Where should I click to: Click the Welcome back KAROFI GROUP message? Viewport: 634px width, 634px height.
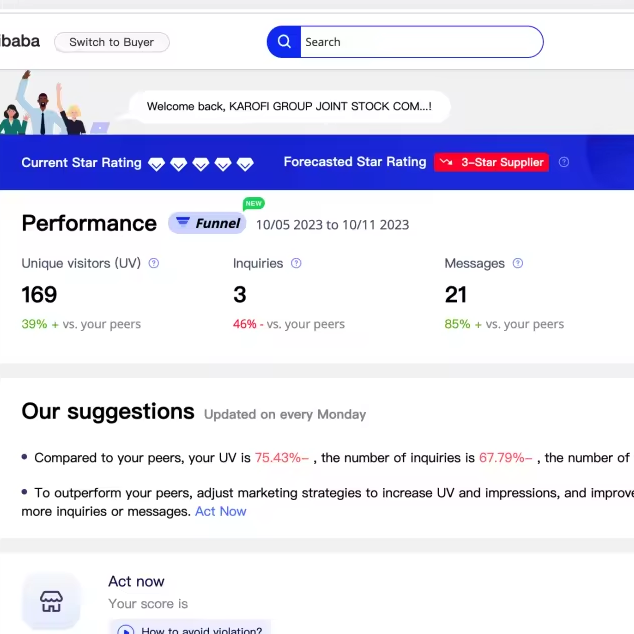coord(289,106)
